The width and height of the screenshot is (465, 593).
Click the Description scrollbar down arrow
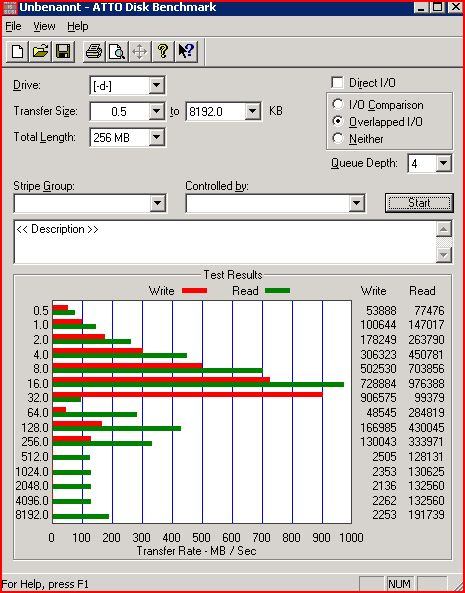(444, 255)
